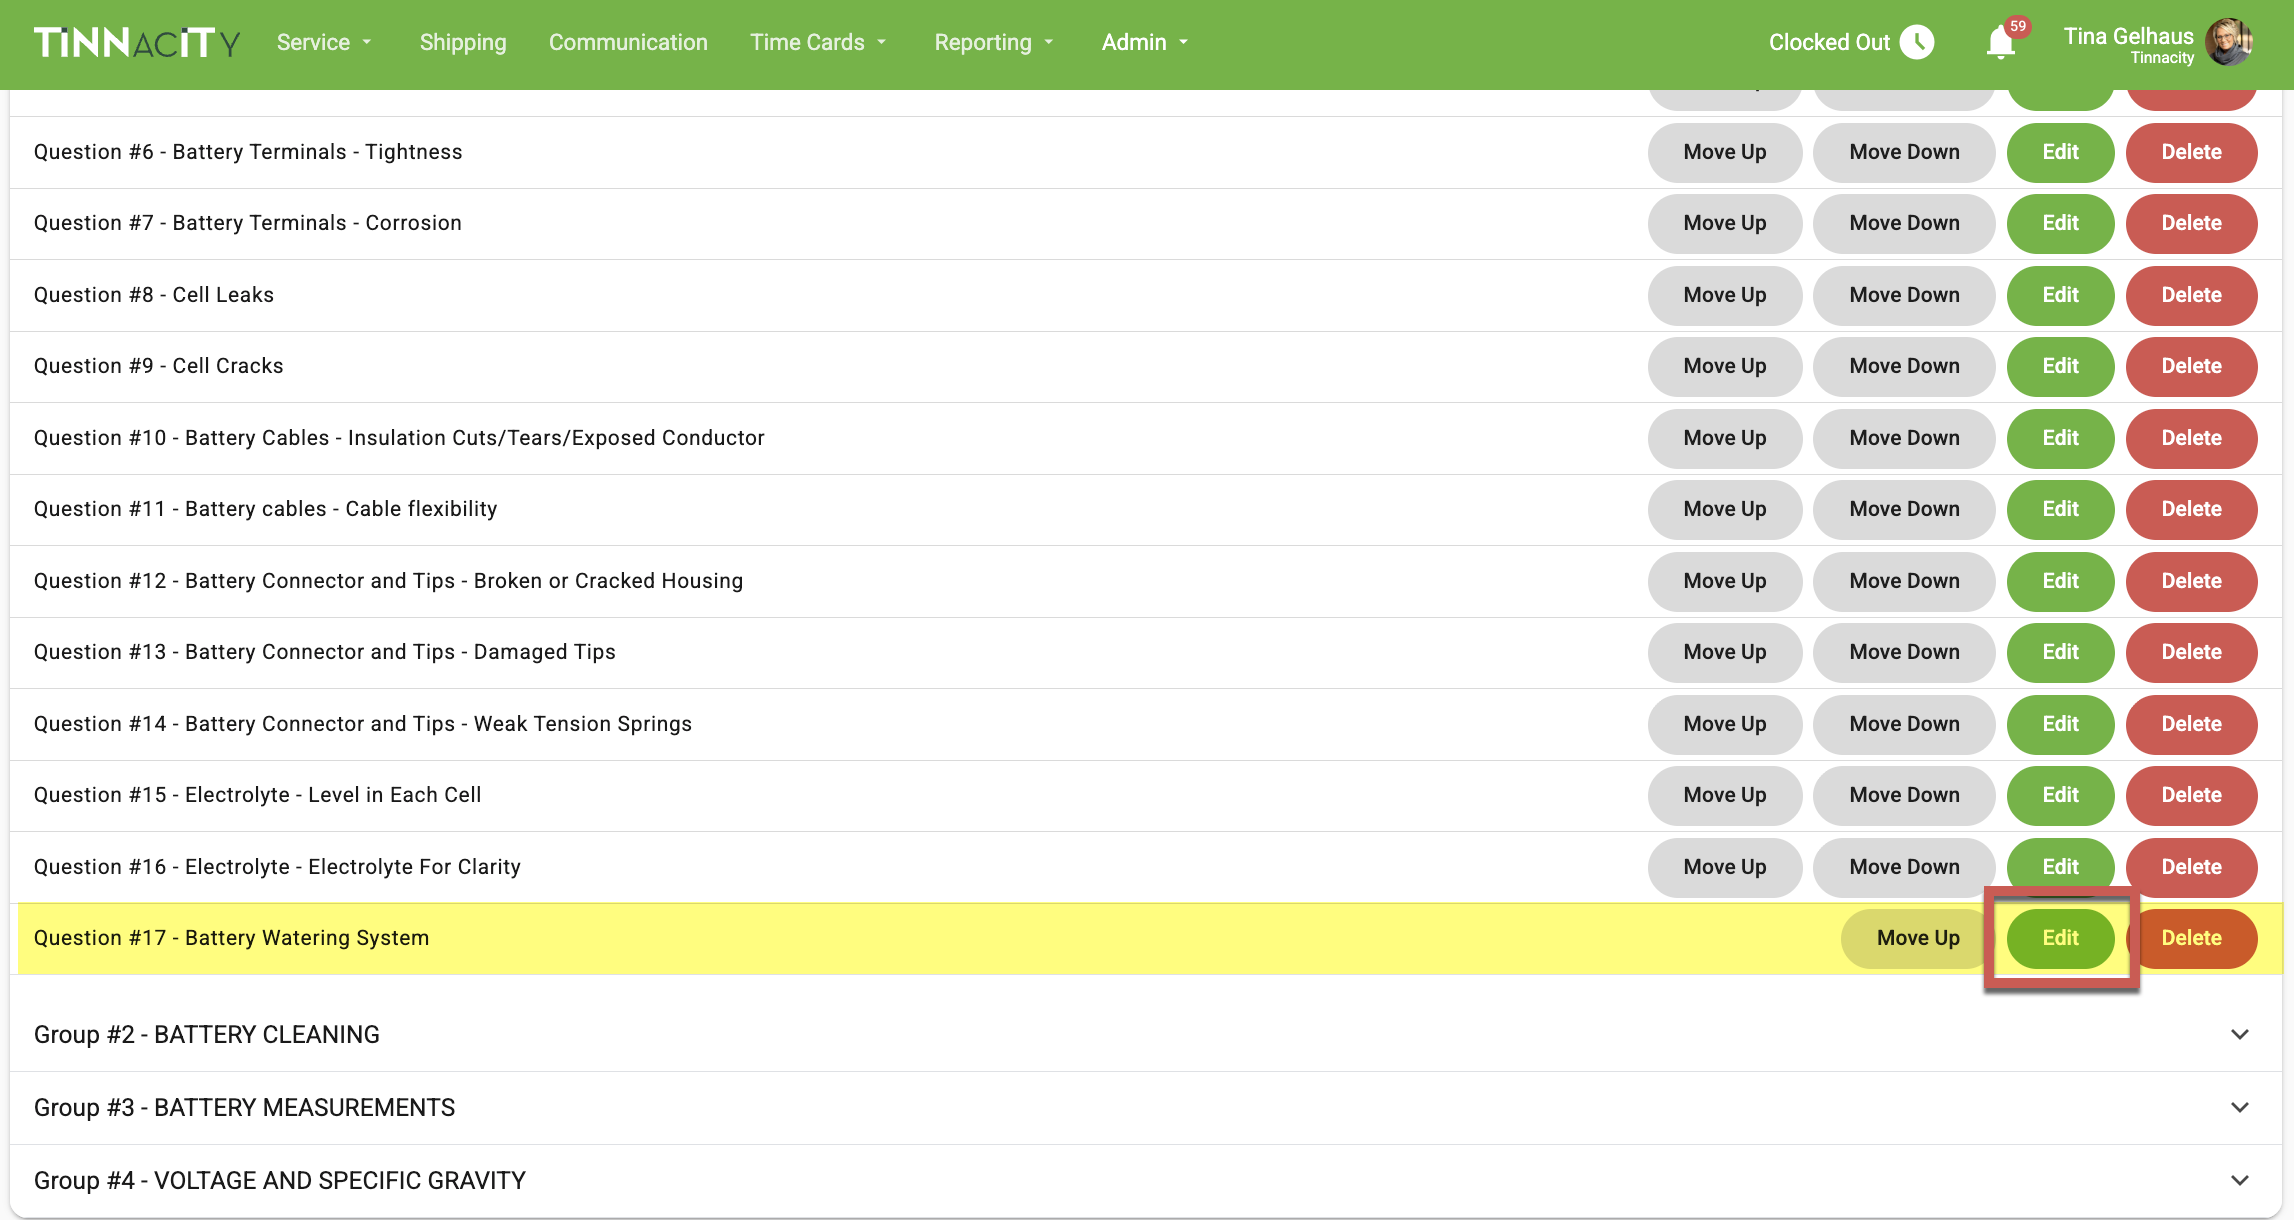Expand Group #3 Battery Measurements section

(2240, 1108)
